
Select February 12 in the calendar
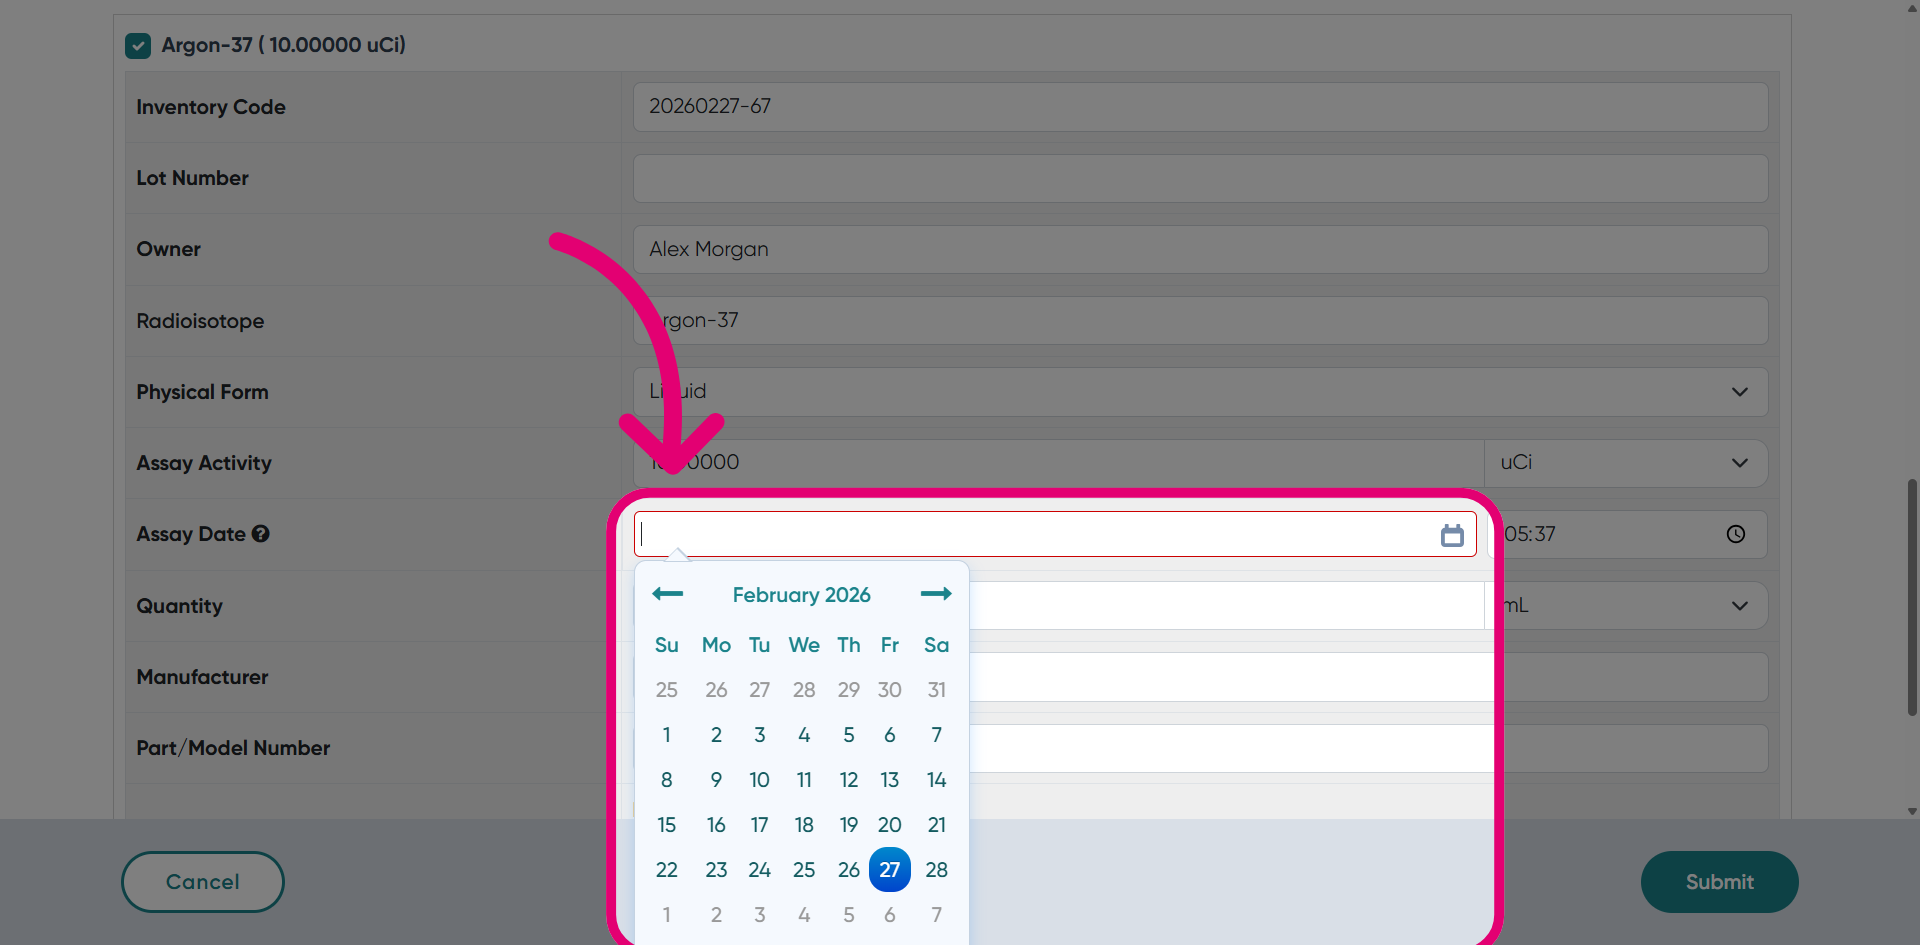(x=849, y=780)
